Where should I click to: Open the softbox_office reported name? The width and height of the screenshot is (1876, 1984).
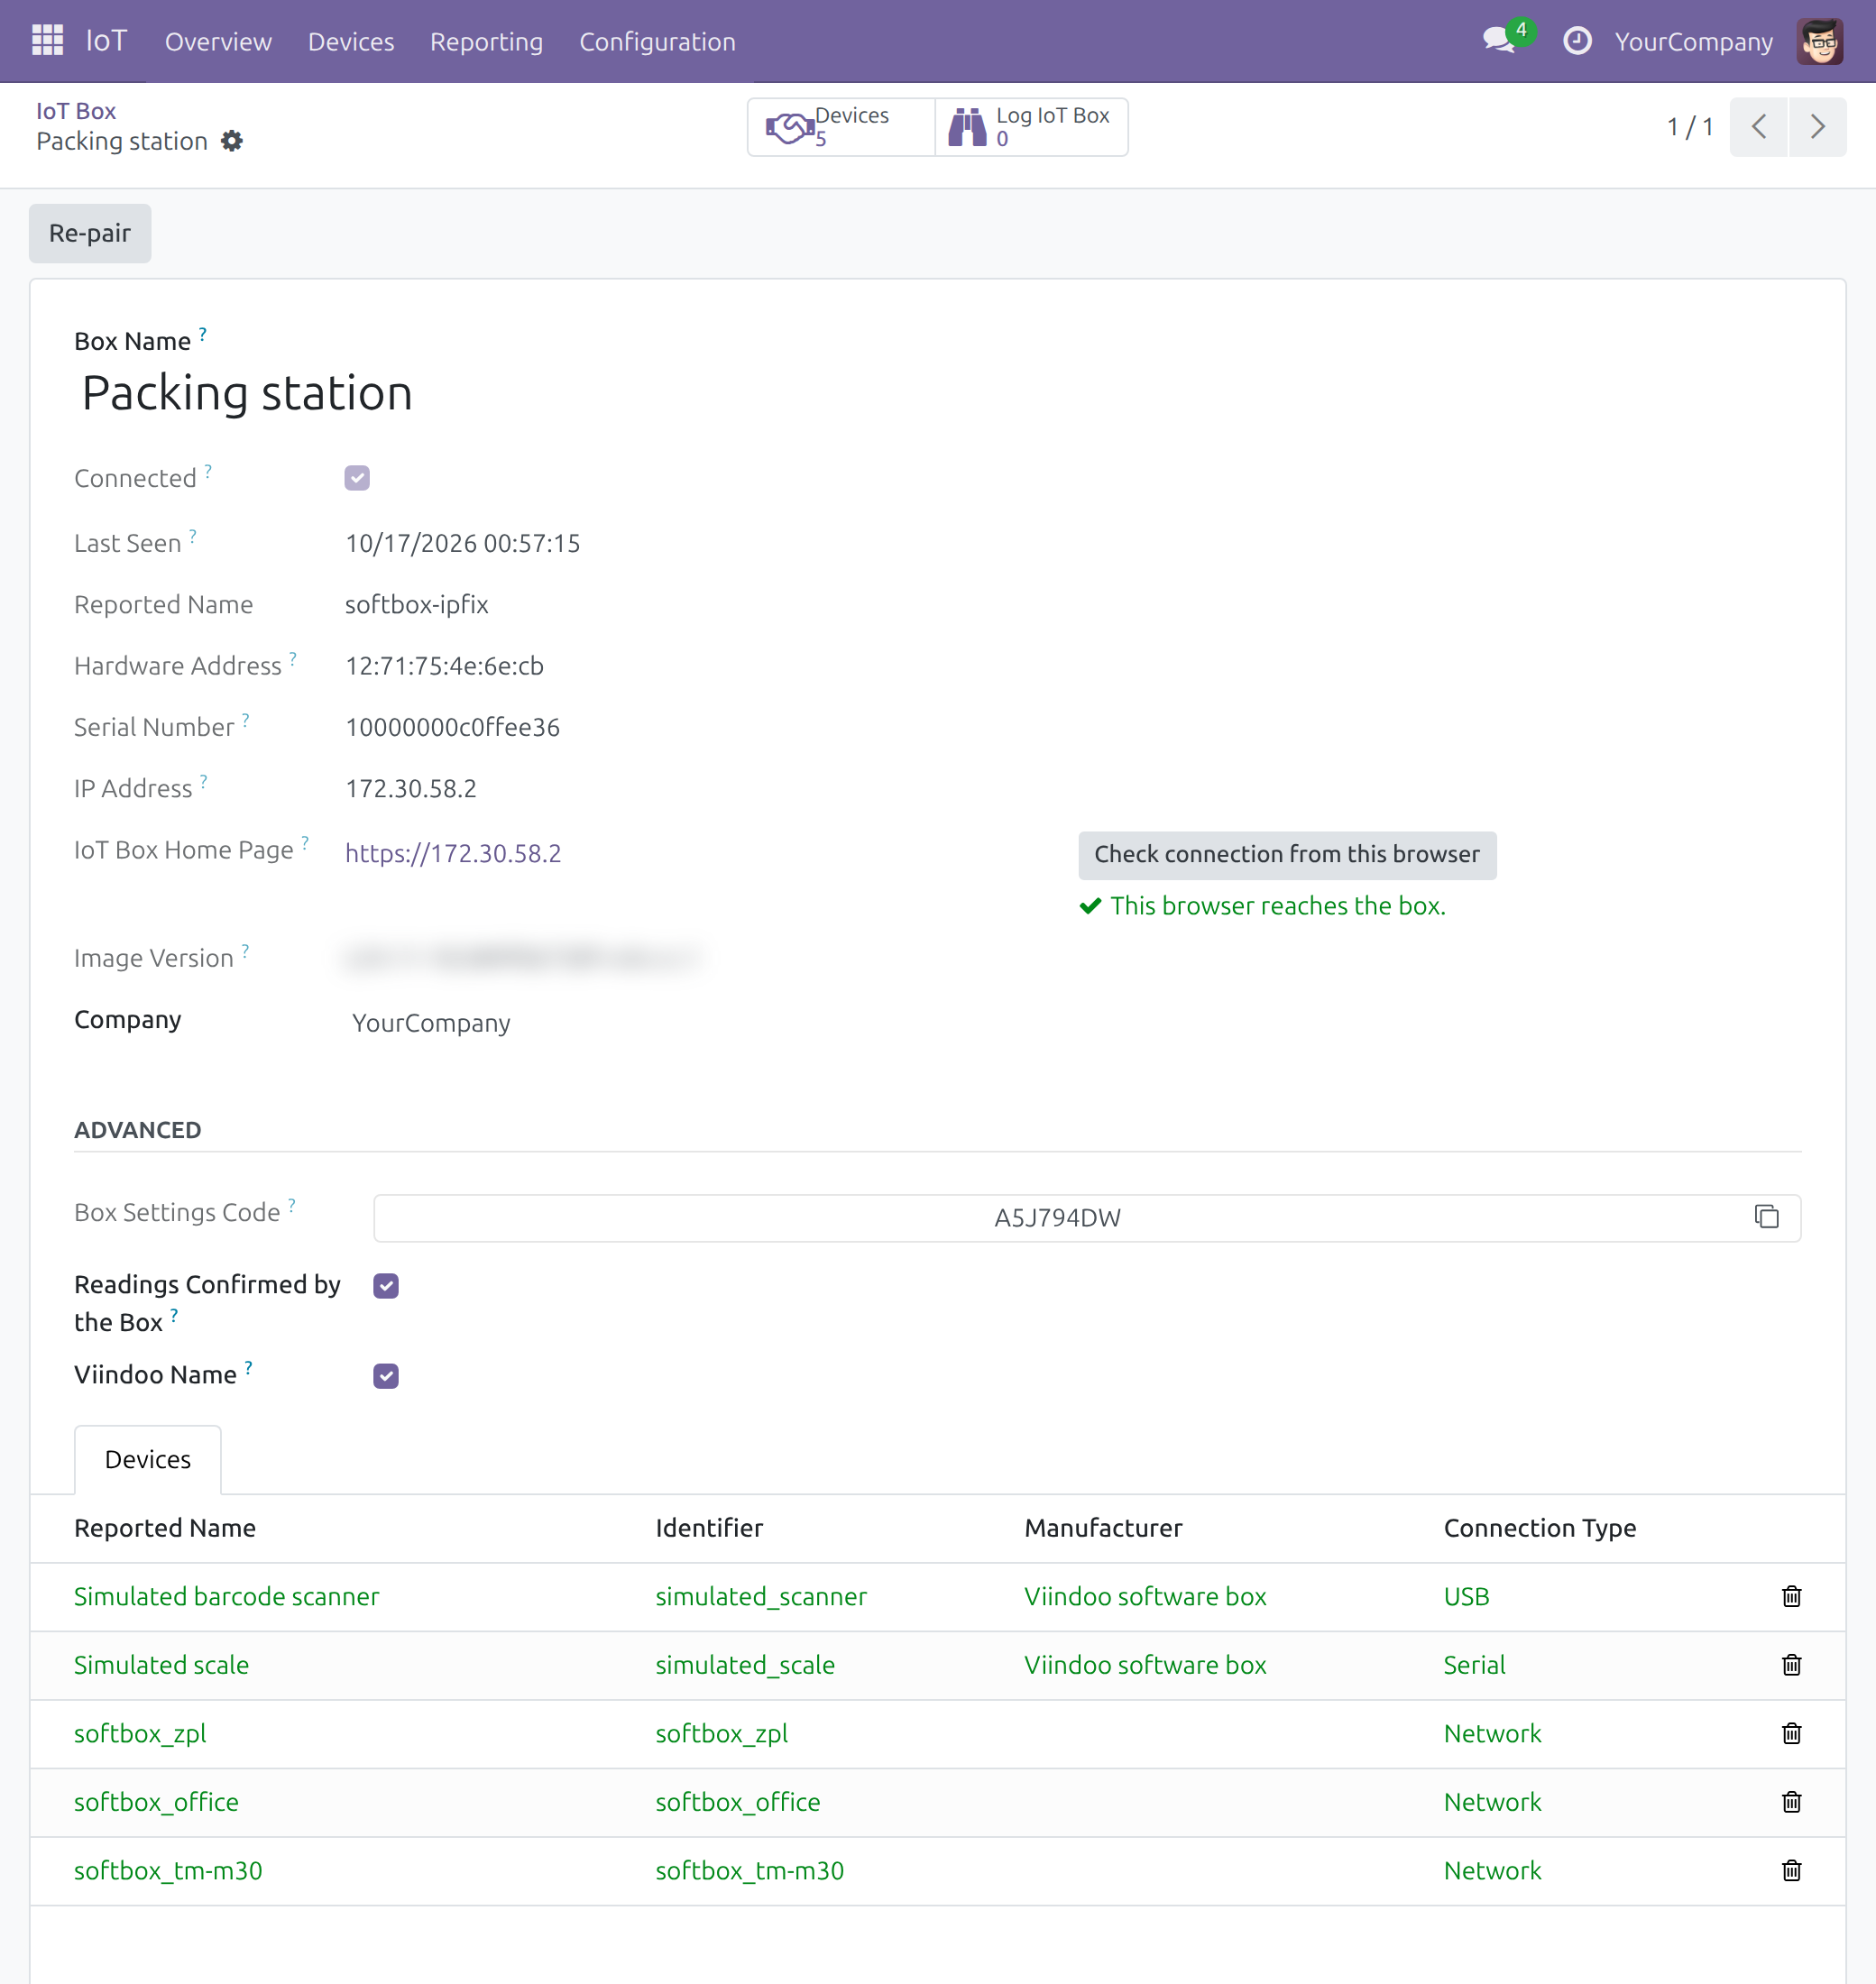click(157, 1803)
